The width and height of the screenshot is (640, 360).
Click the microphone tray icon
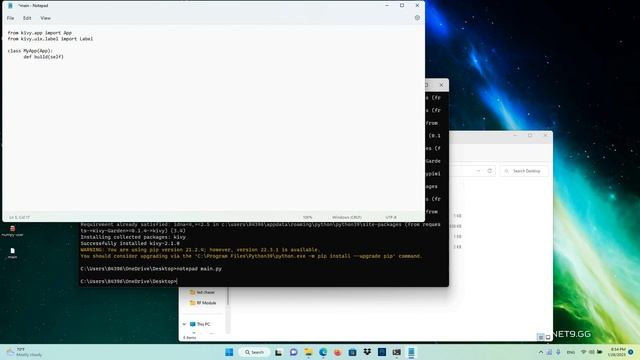click(x=558, y=352)
